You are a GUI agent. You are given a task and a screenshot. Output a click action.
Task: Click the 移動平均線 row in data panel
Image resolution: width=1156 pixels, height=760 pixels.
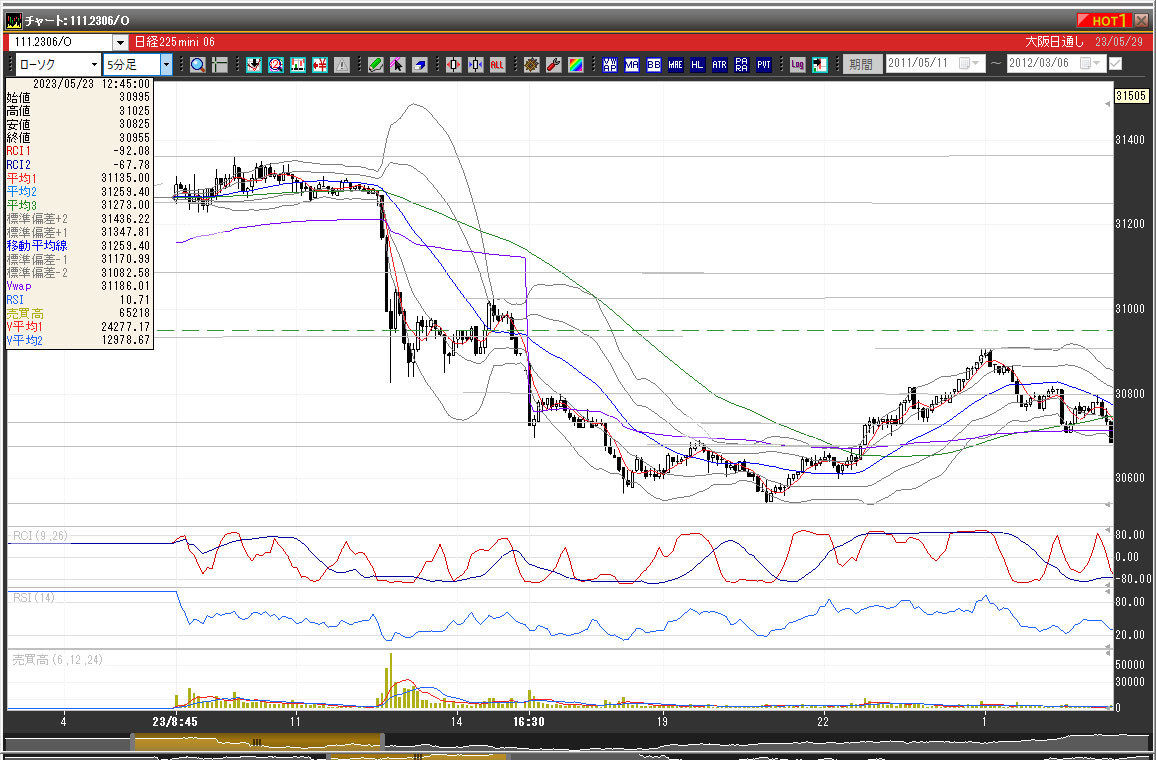[x=78, y=245]
